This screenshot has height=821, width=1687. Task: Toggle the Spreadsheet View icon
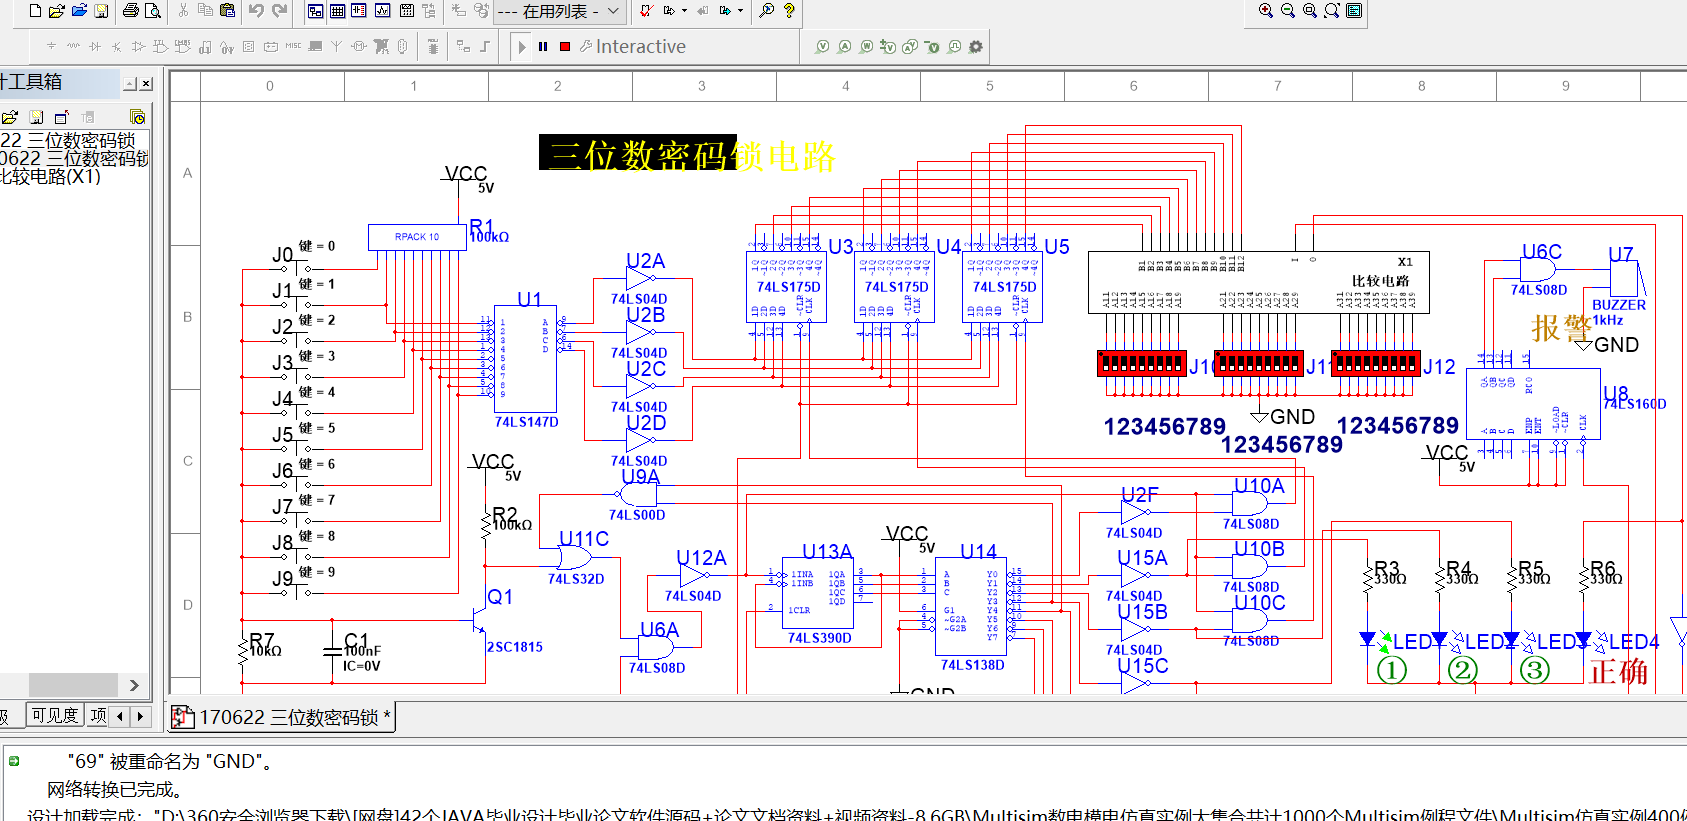[x=337, y=11]
